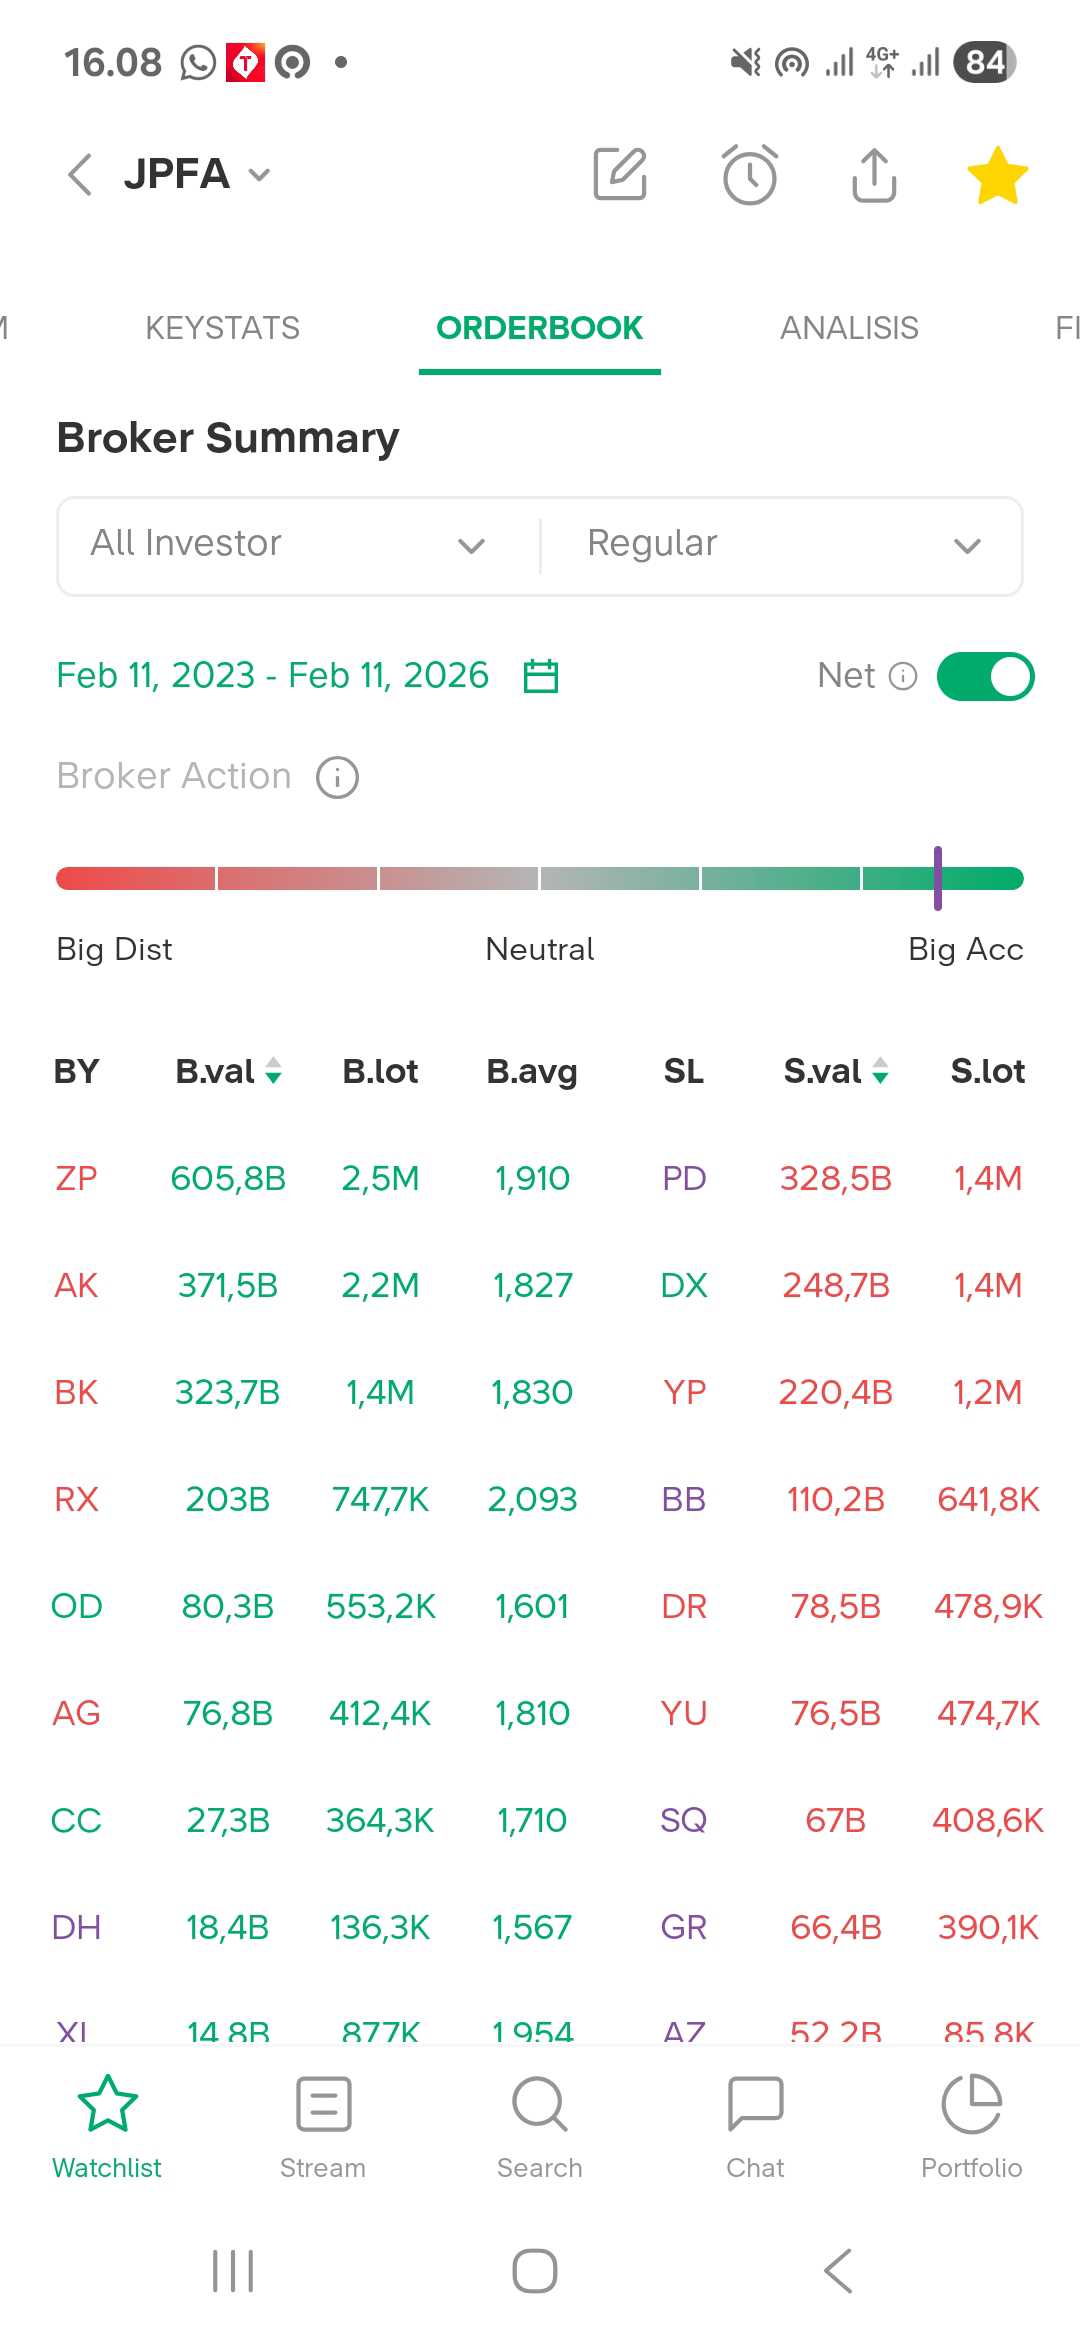
Task: Open the Feb 11 date range
Action: [272, 676]
